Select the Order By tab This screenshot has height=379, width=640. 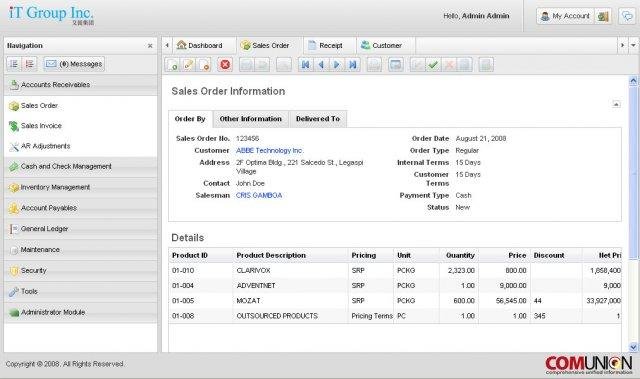(x=190, y=119)
